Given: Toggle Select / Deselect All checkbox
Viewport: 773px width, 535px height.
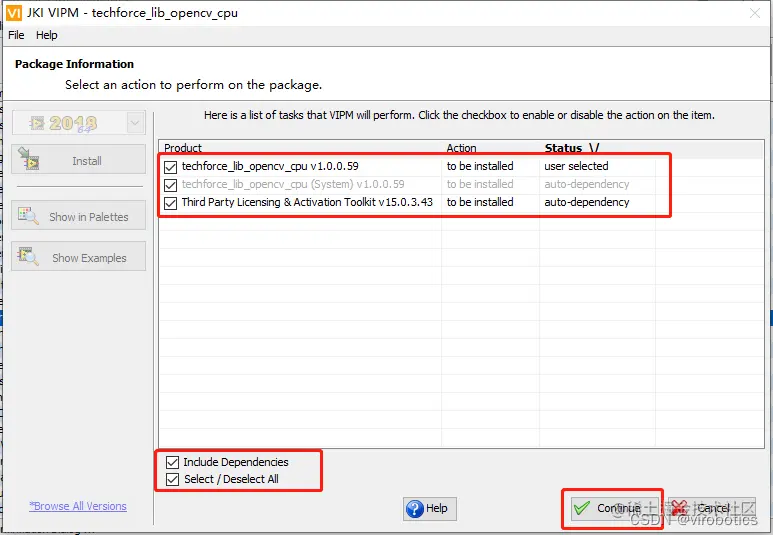Looking at the screenshot, I should [172, 479].
